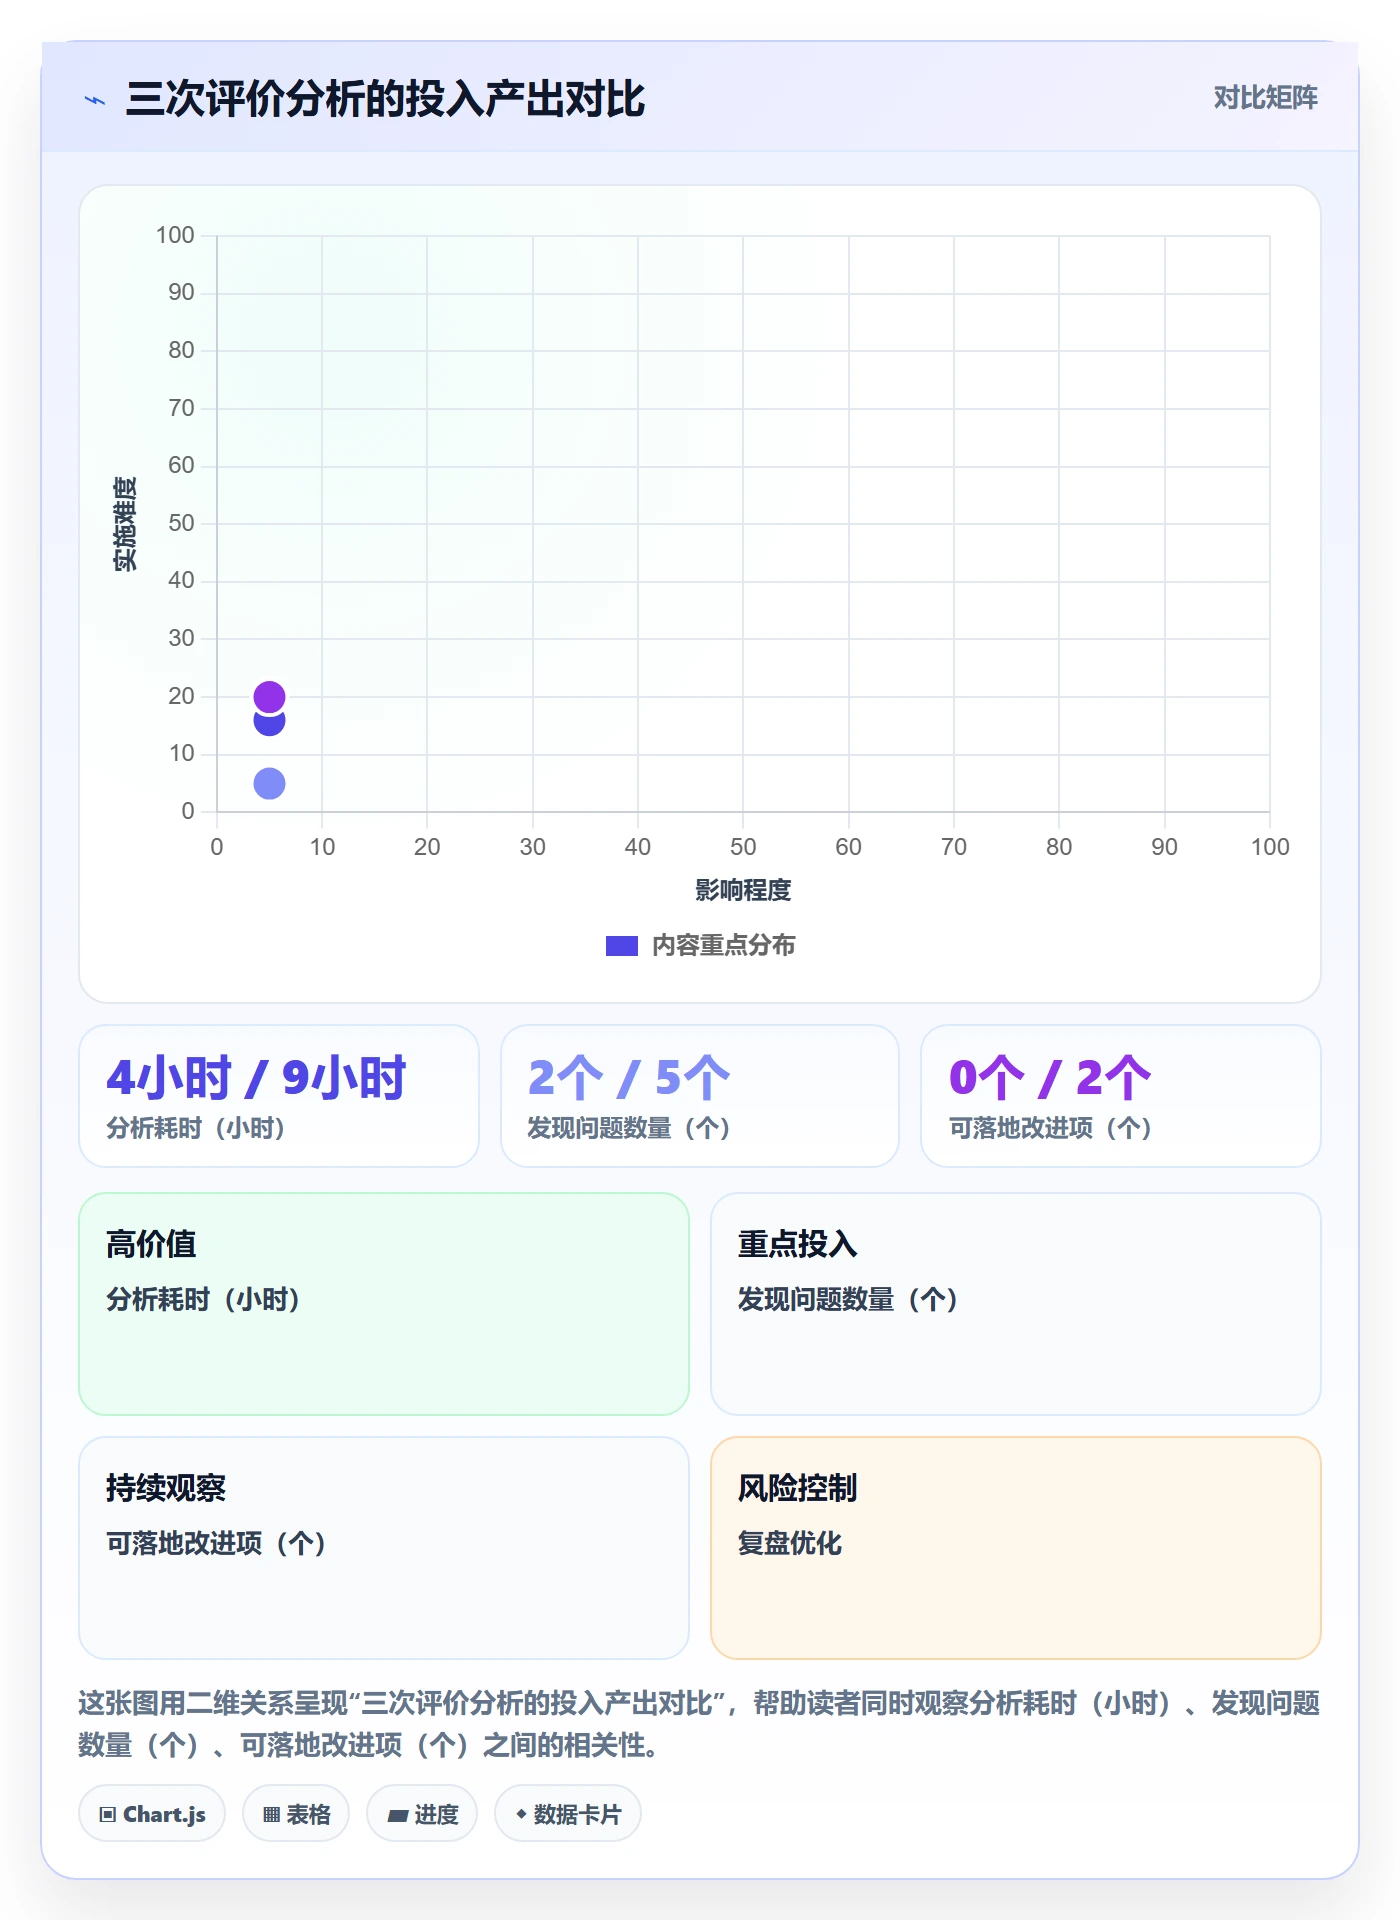Click the 100 label on the x-axis
The image size is (1400, 1920).
click(1270, 847)
